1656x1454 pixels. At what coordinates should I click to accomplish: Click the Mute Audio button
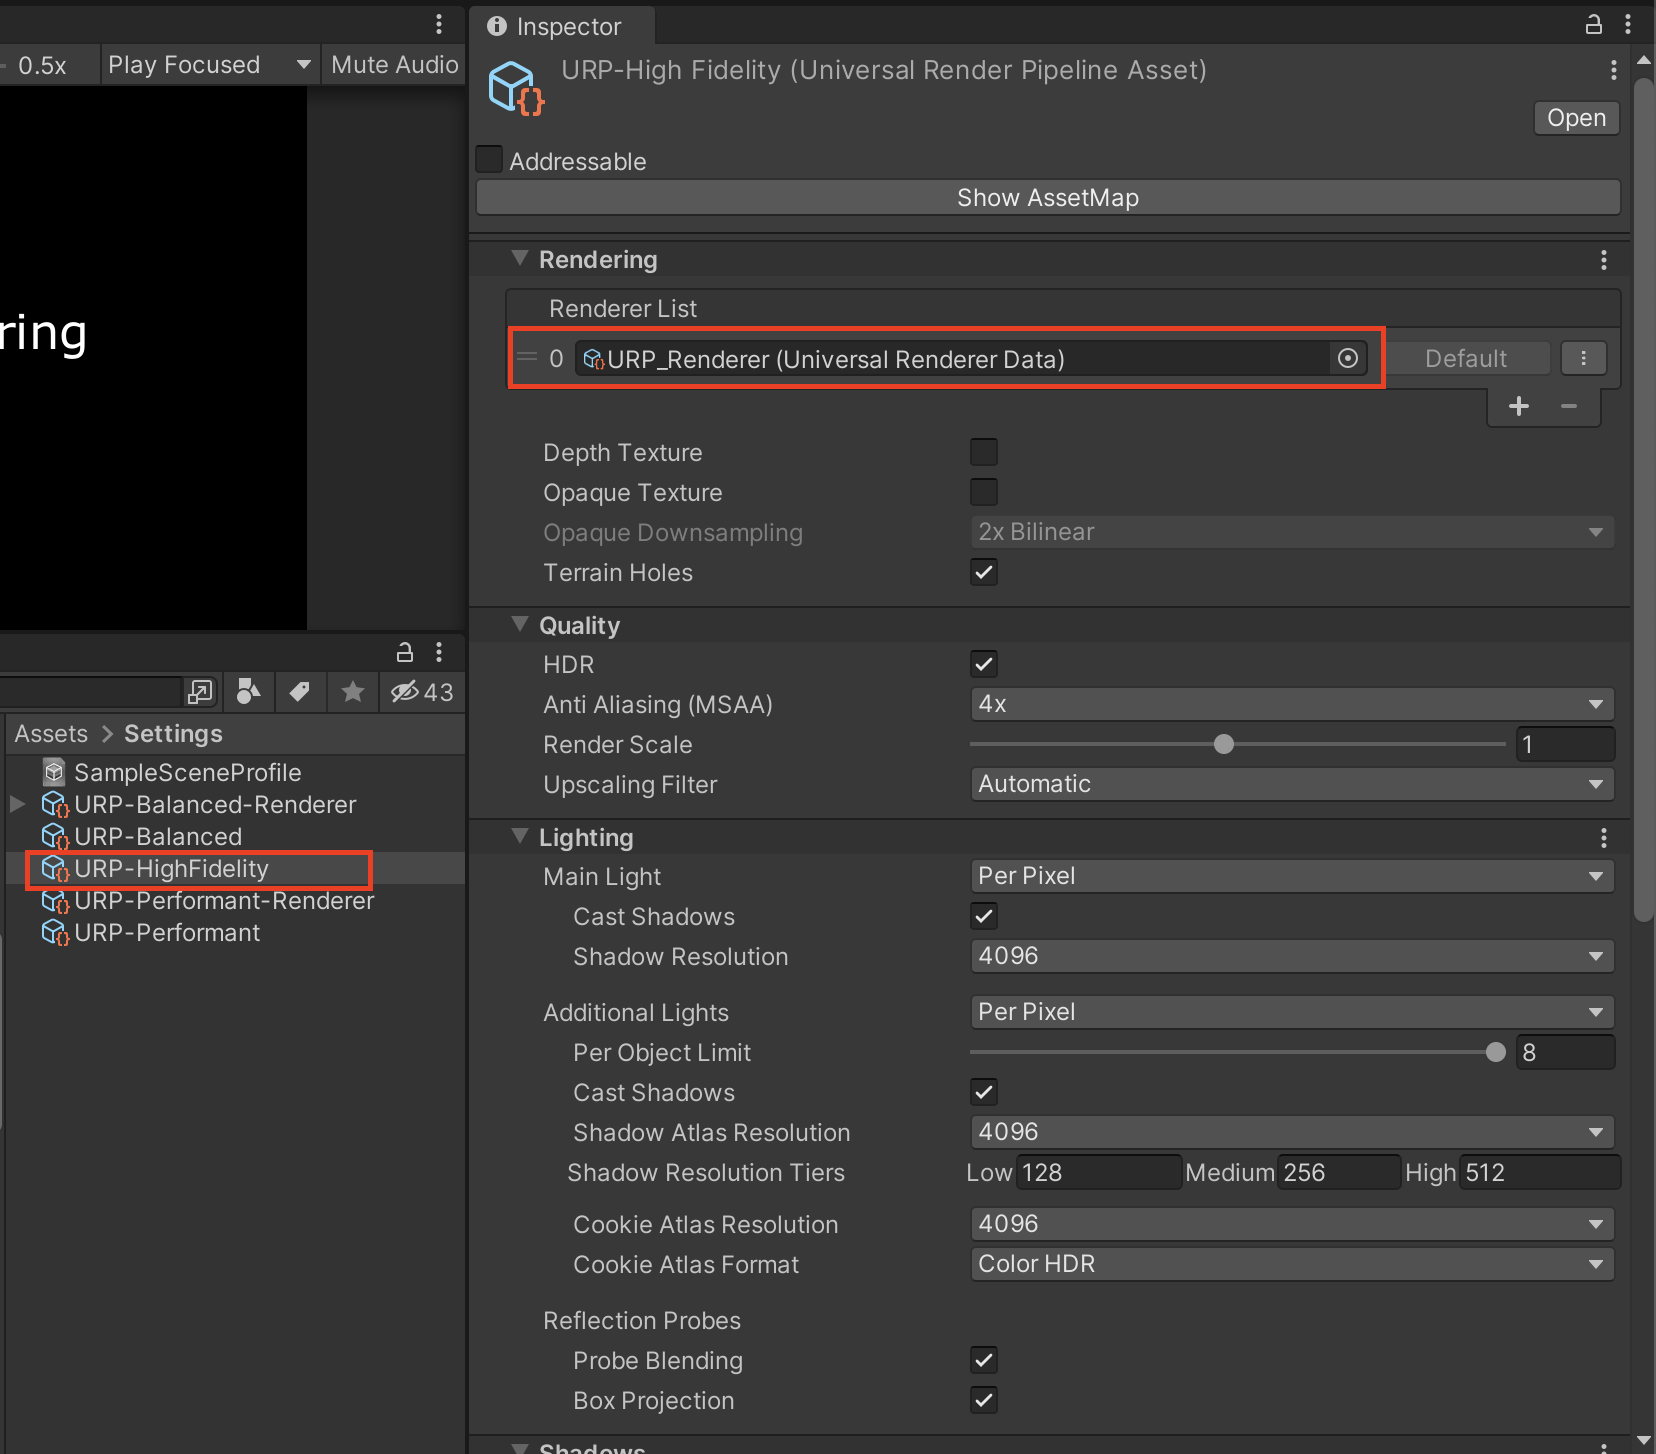tap(394, 65)
